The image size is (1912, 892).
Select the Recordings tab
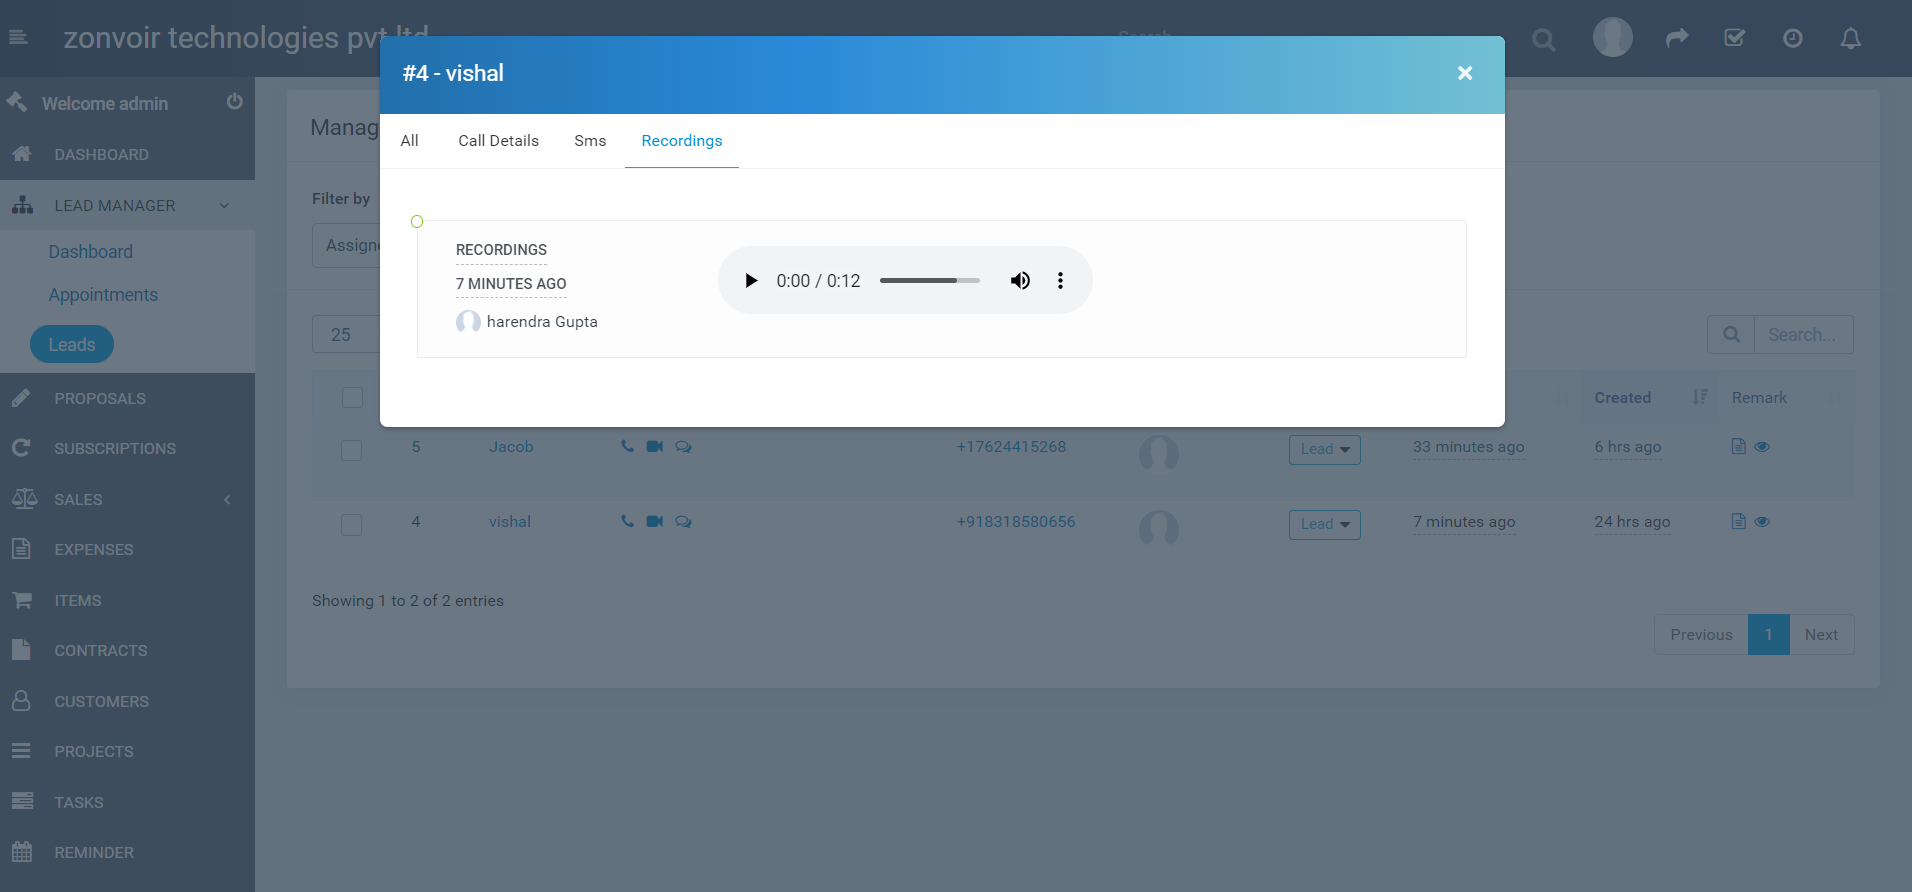682,141
